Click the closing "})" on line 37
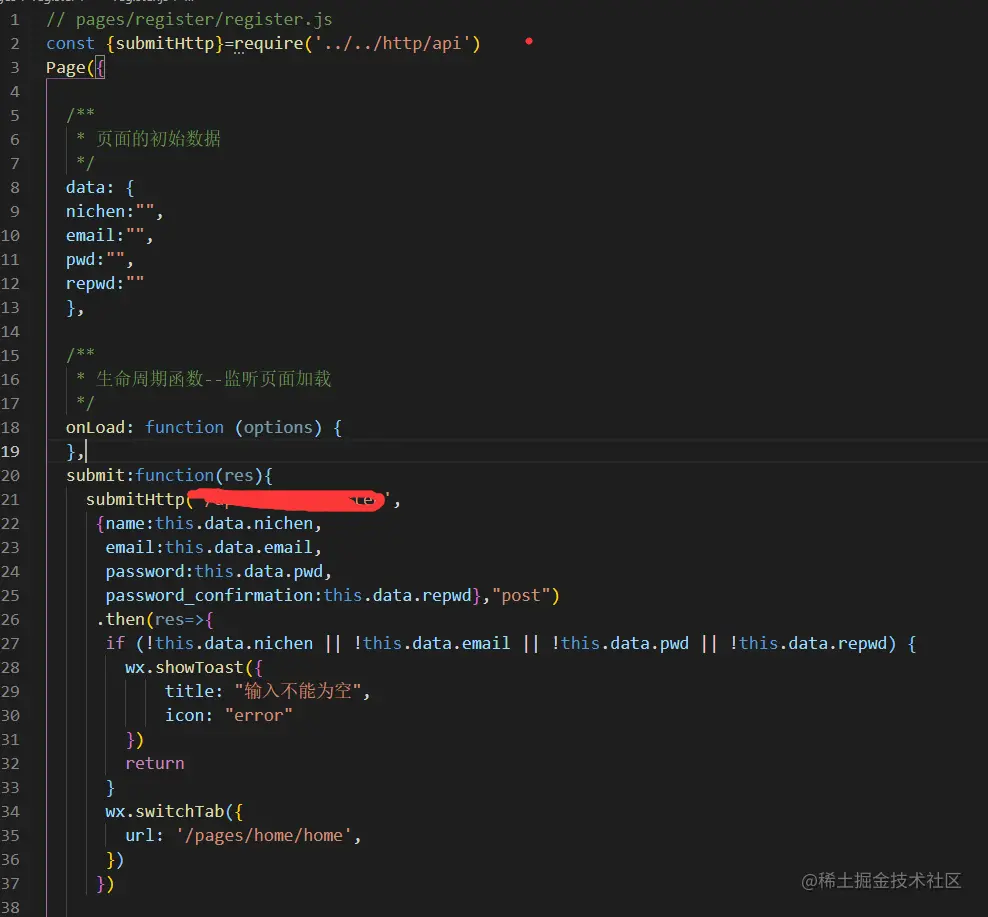The width and height of the screenshot is (988, 917). pyautogui.click(x=105, y=884)
